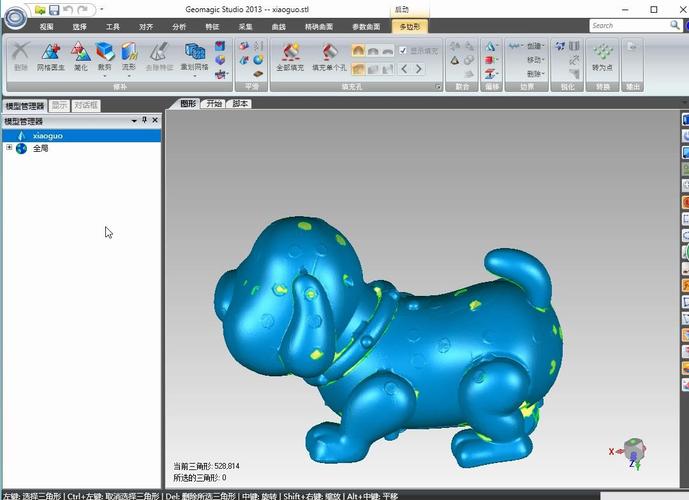
Task: Open the 精确曲面 ribbon tab
Action: pyautogui.click(x=319, y=27)
